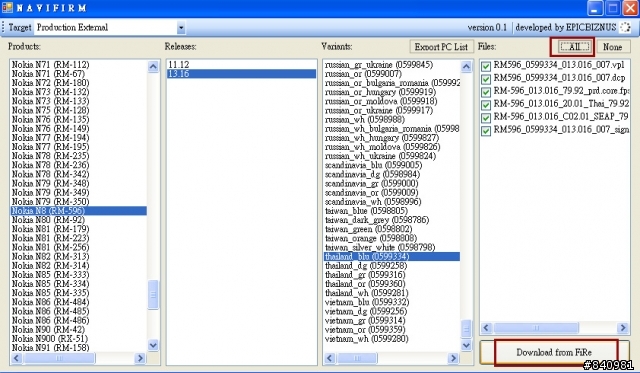Screen dimensions: 640x373
Task: Click the All files button
Action: [574, 47]
